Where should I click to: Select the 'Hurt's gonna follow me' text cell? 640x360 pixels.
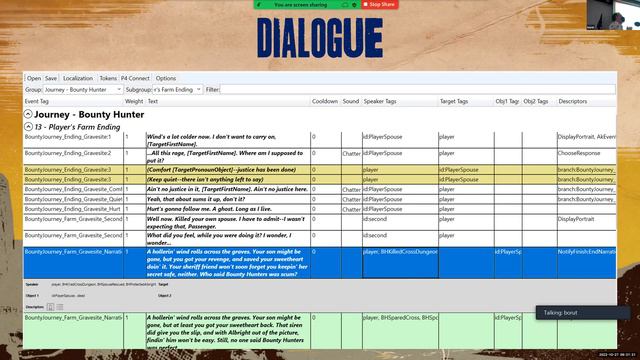pos(228,209)
